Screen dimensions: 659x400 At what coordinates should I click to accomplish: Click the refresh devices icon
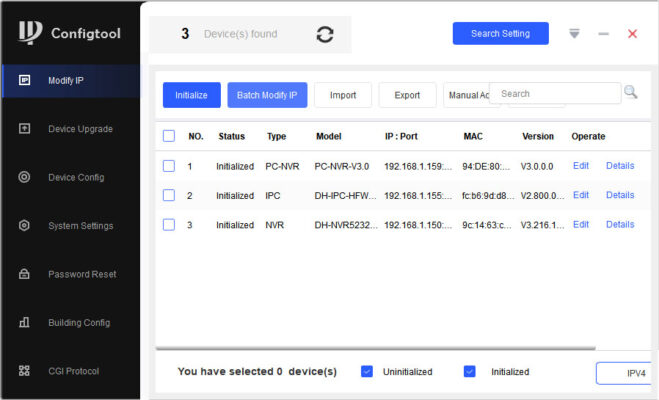(325, 34)
